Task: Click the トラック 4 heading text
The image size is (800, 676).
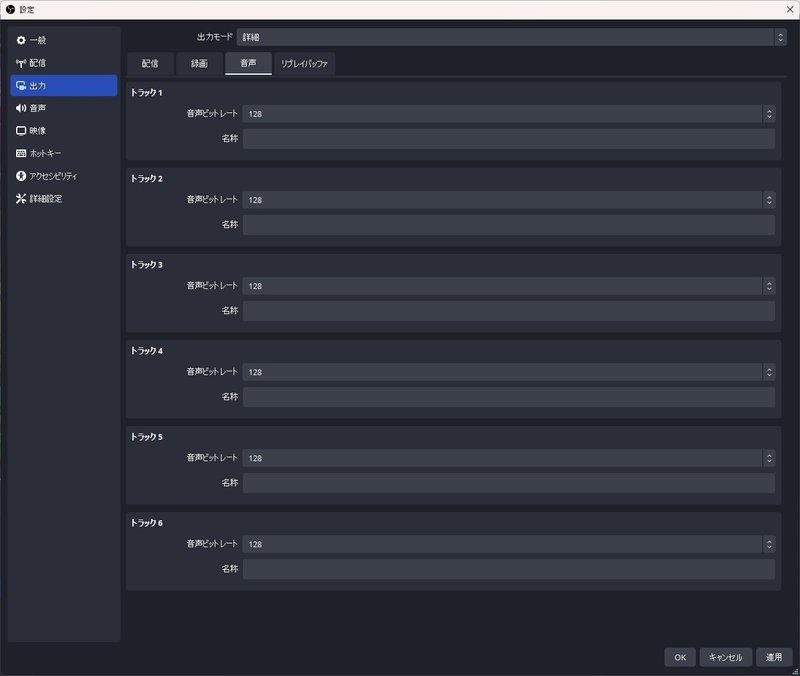Action: [x=146, y=351]
